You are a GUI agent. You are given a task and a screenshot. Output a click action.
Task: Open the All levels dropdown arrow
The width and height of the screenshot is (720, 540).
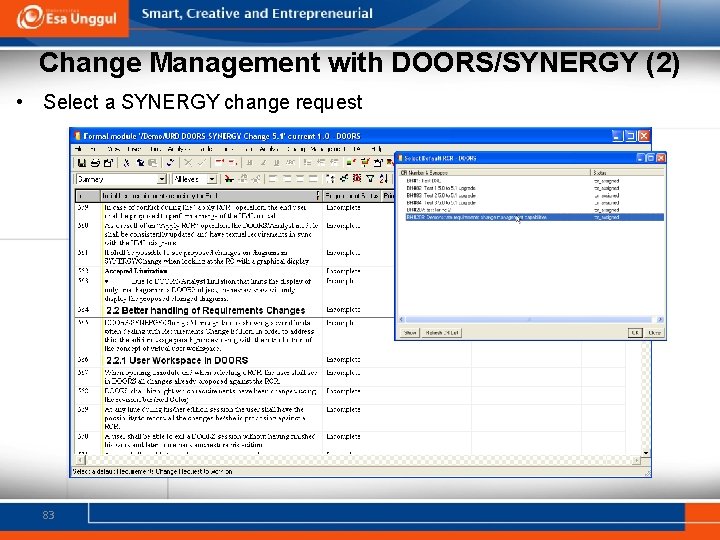click(x=212, y=179)
